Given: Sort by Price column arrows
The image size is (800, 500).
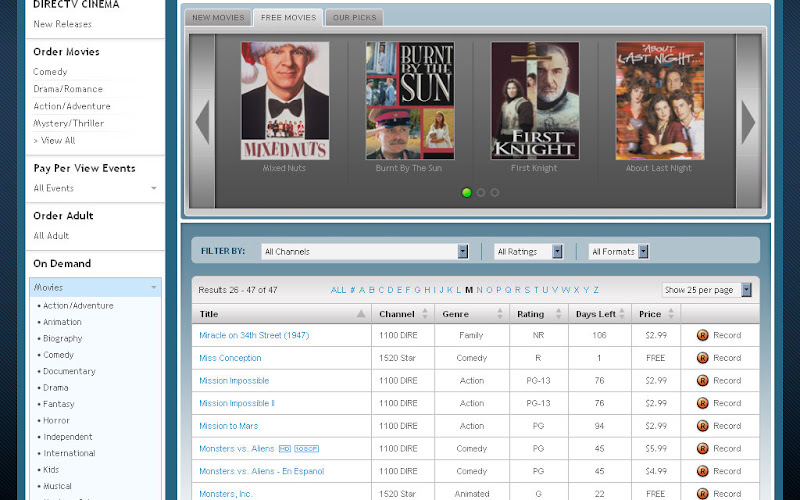Looking at the screenshot, I should click(671, 314).
